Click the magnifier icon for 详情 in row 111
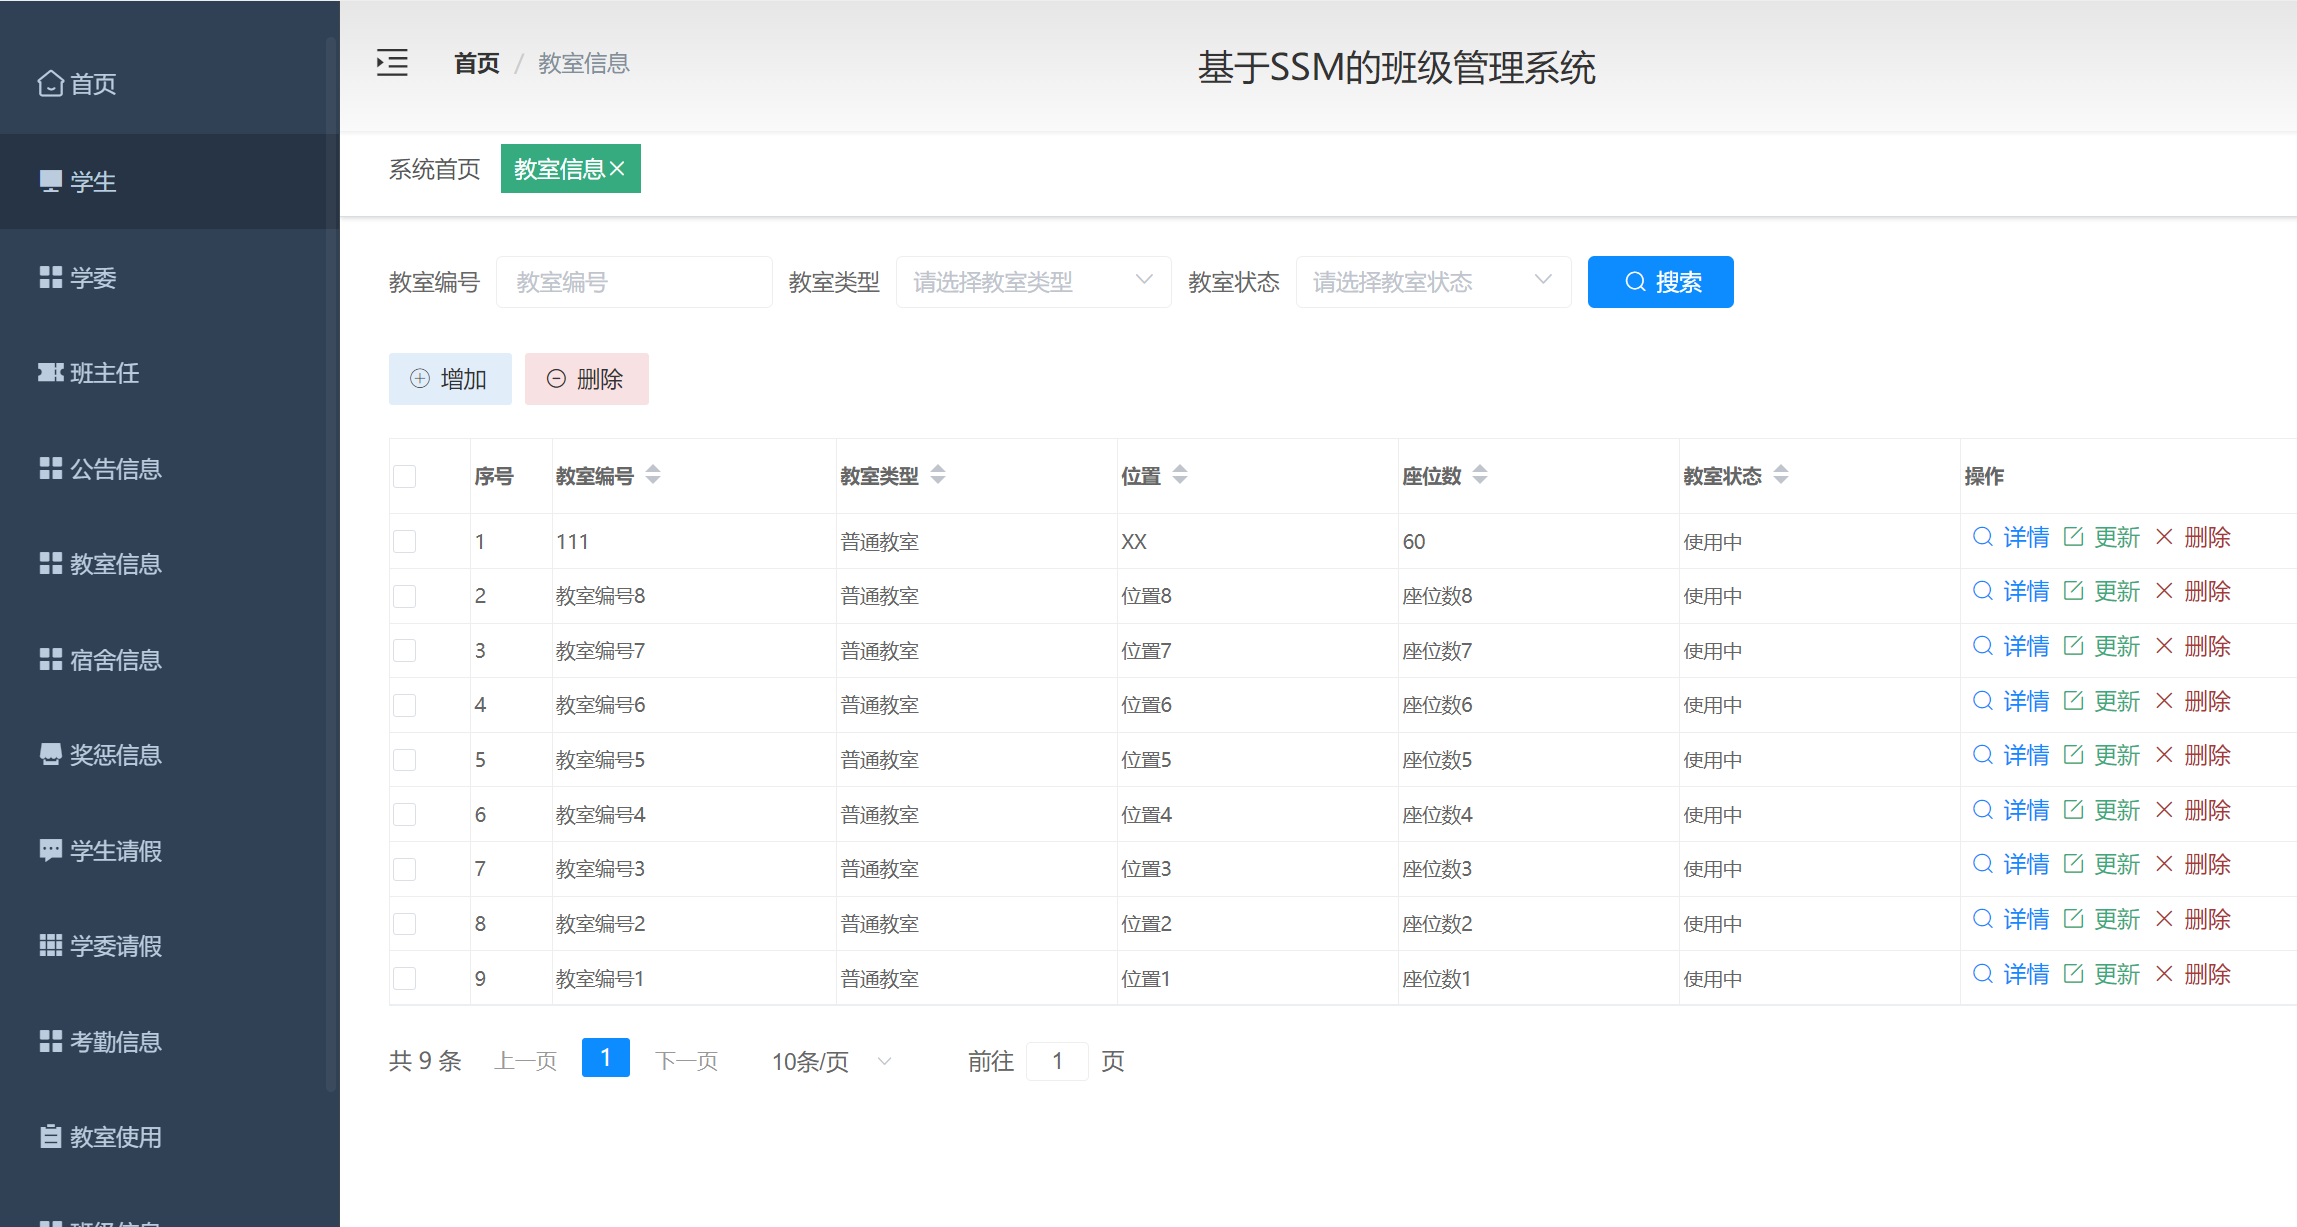The width and height of the screenshot is (2297, 1227). coord(1982,537)
